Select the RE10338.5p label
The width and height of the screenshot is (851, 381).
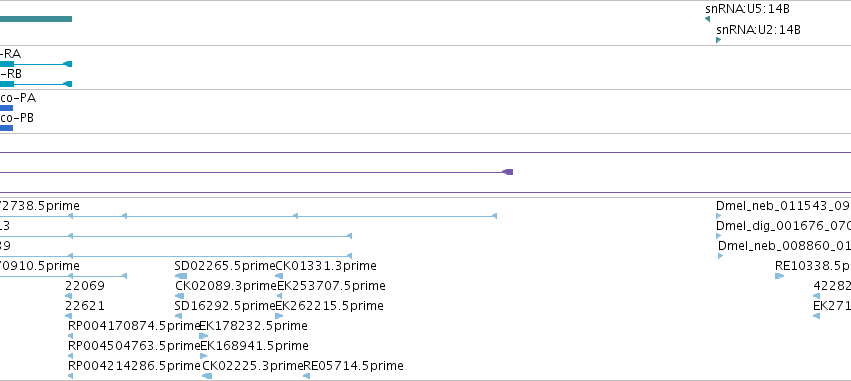pos(813,266)
